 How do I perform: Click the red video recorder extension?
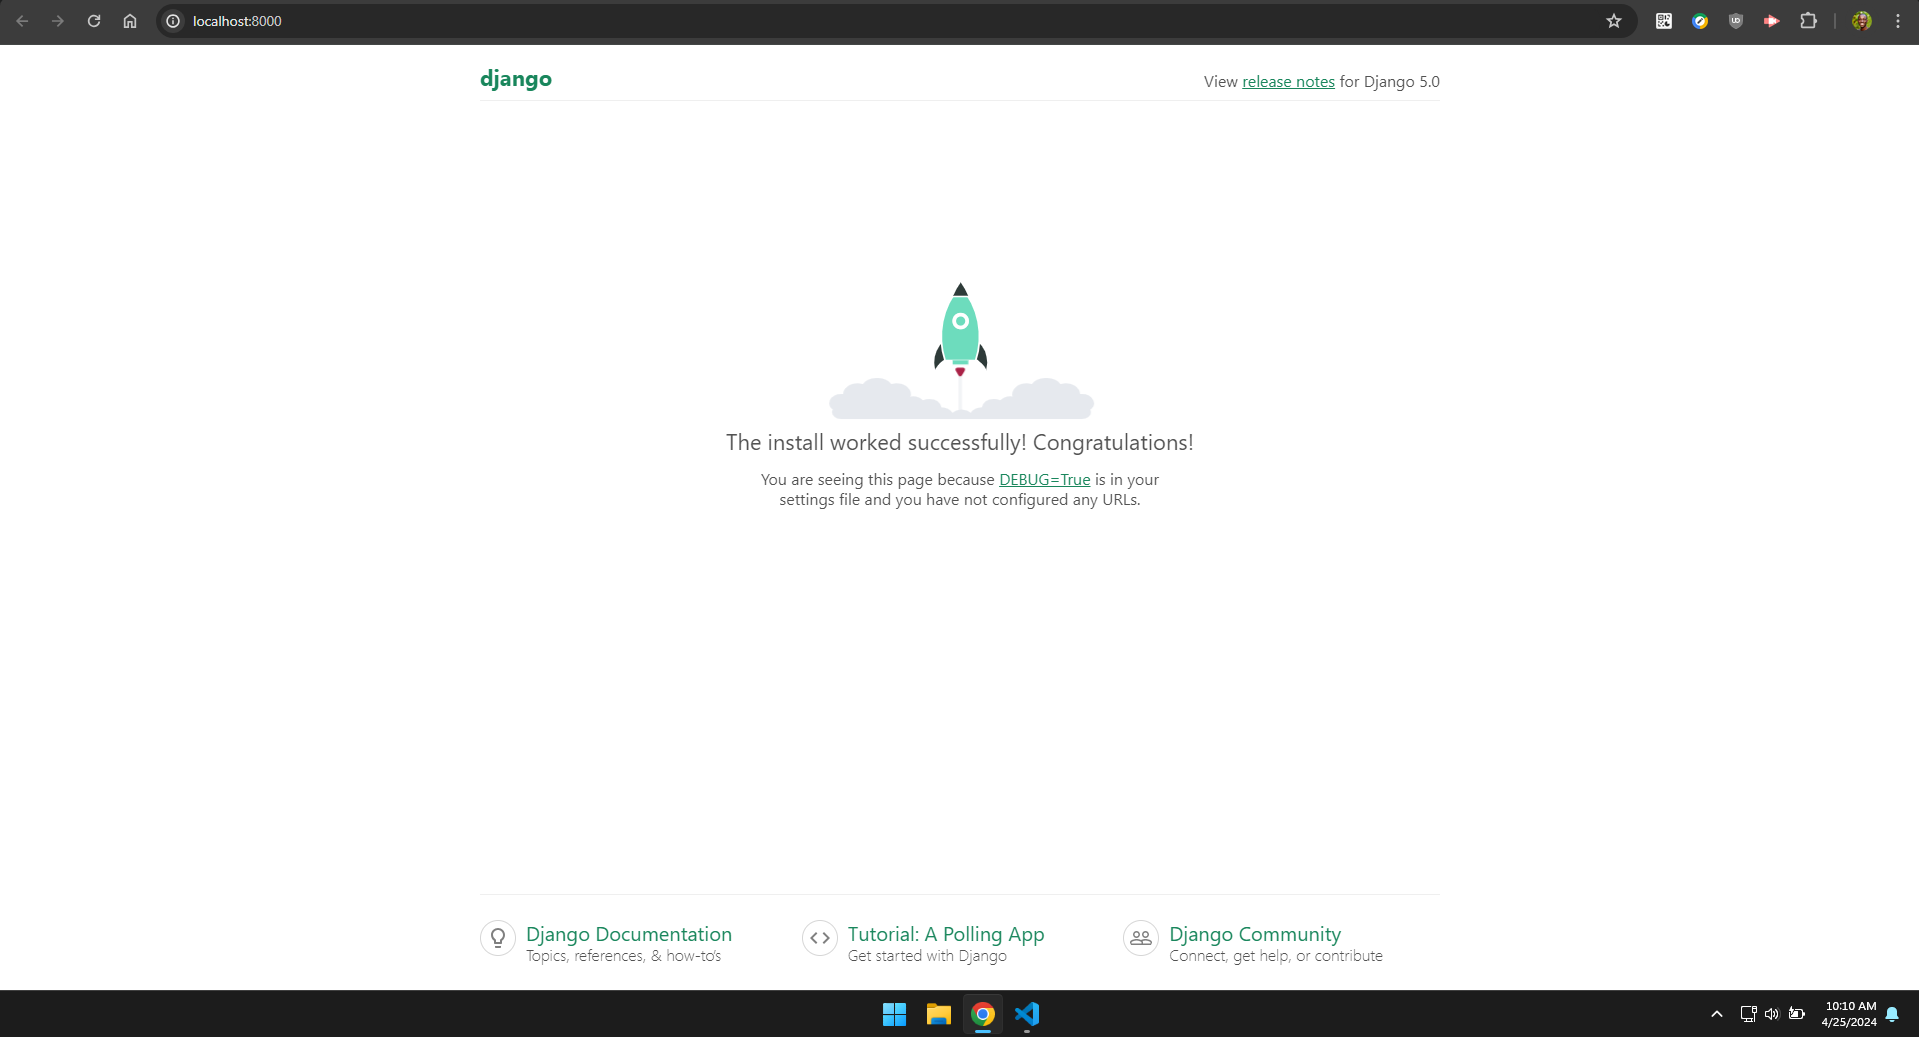pos(1772,21)
